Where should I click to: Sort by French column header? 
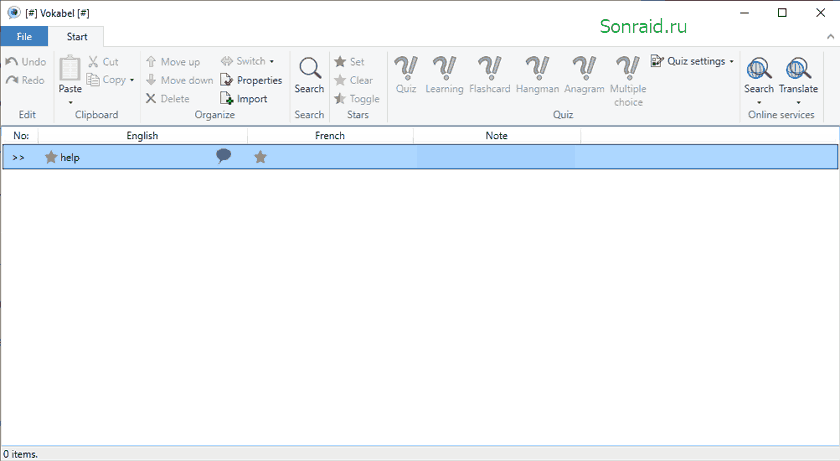[330, 135]
